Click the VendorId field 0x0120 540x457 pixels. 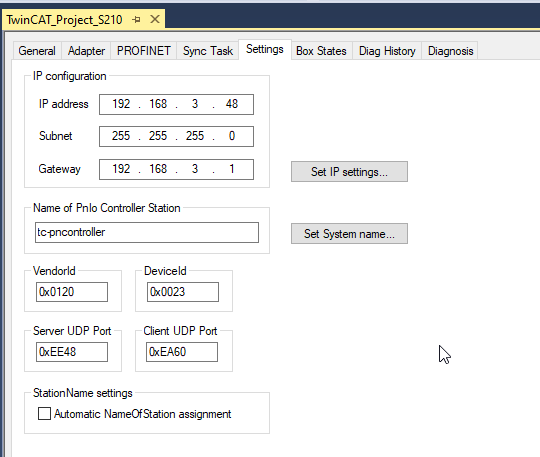72,292
